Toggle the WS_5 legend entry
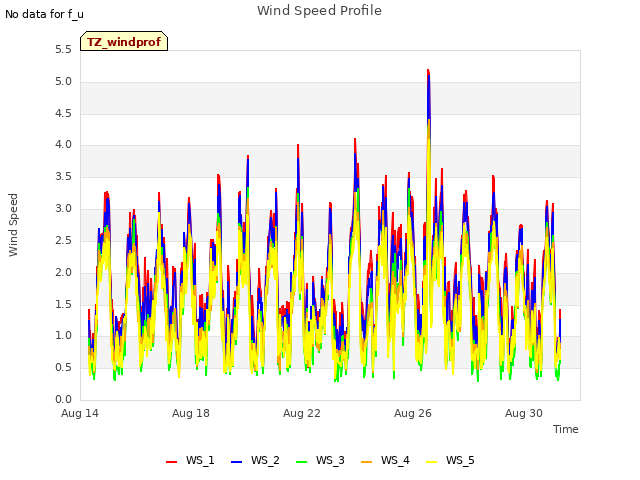 (450, 460)
